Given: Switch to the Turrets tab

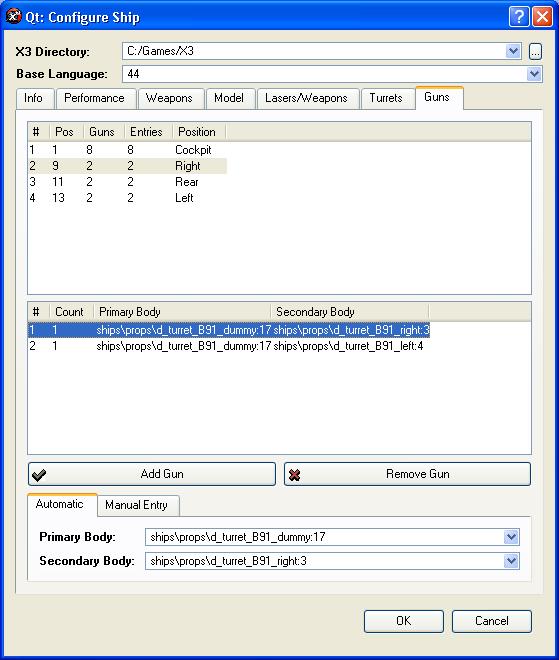Looking at the screenshot, I should click(386, 98).
